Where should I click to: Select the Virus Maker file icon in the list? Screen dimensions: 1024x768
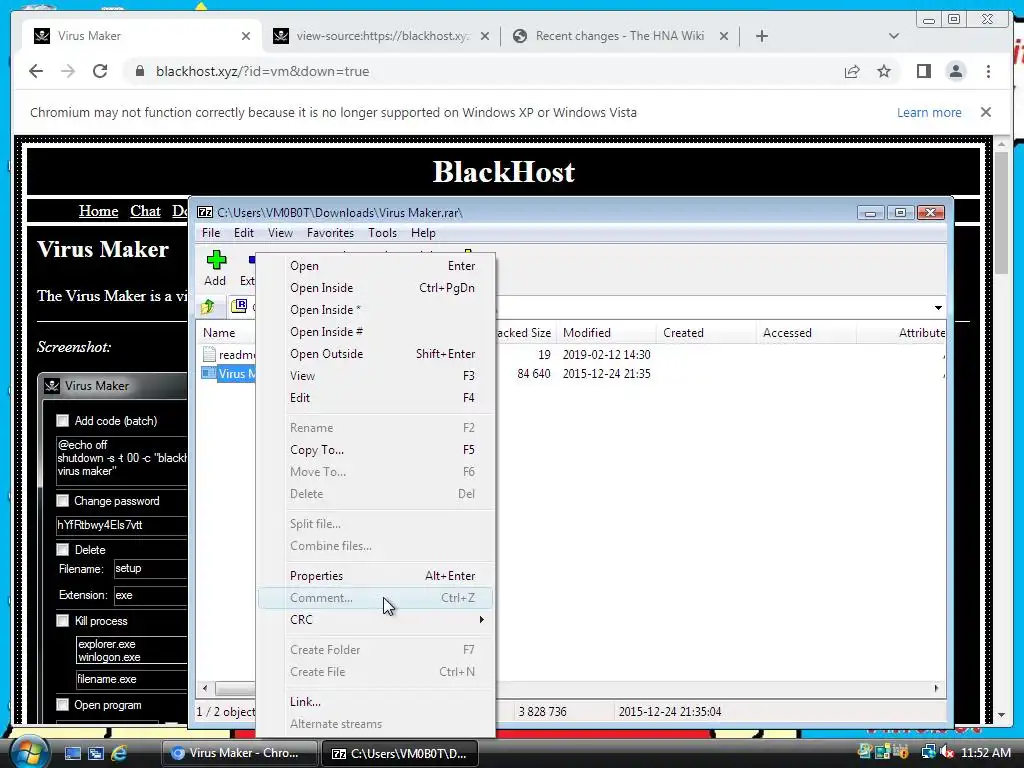[209, 374]
